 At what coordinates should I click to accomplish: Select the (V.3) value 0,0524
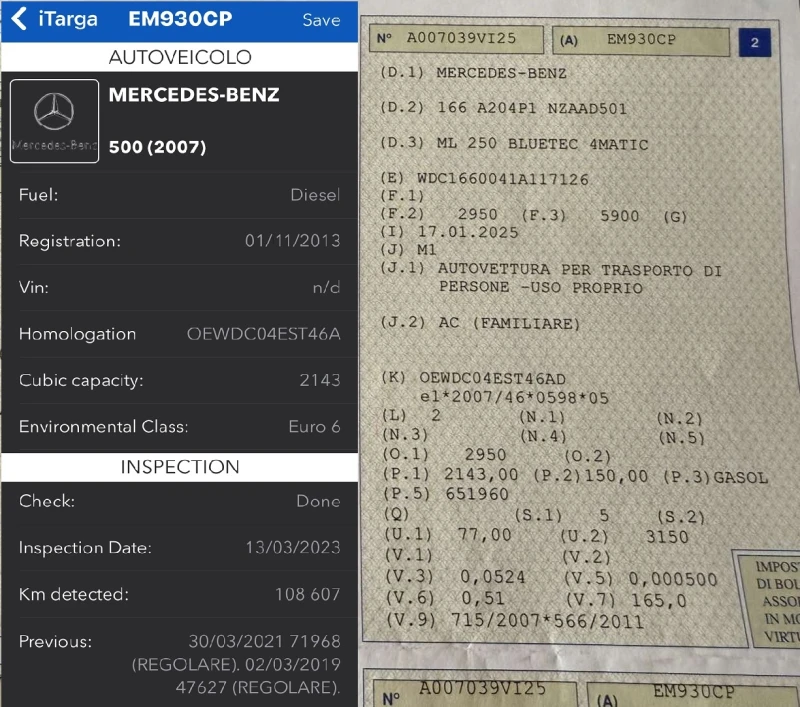(x=492, y=577)
